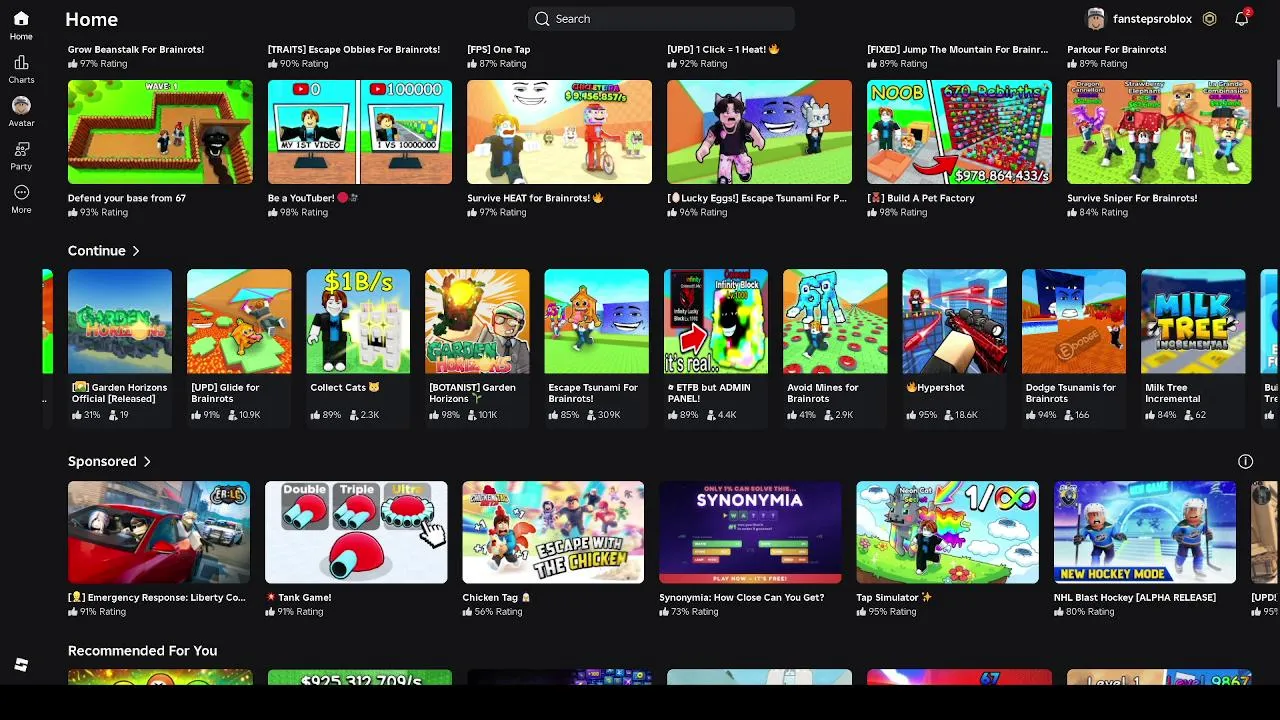Open Survive Sniper For Brainrots thumbnail
Image resolution: width=1280 pixels, height=720 pixels.
tap(1159, 132)
